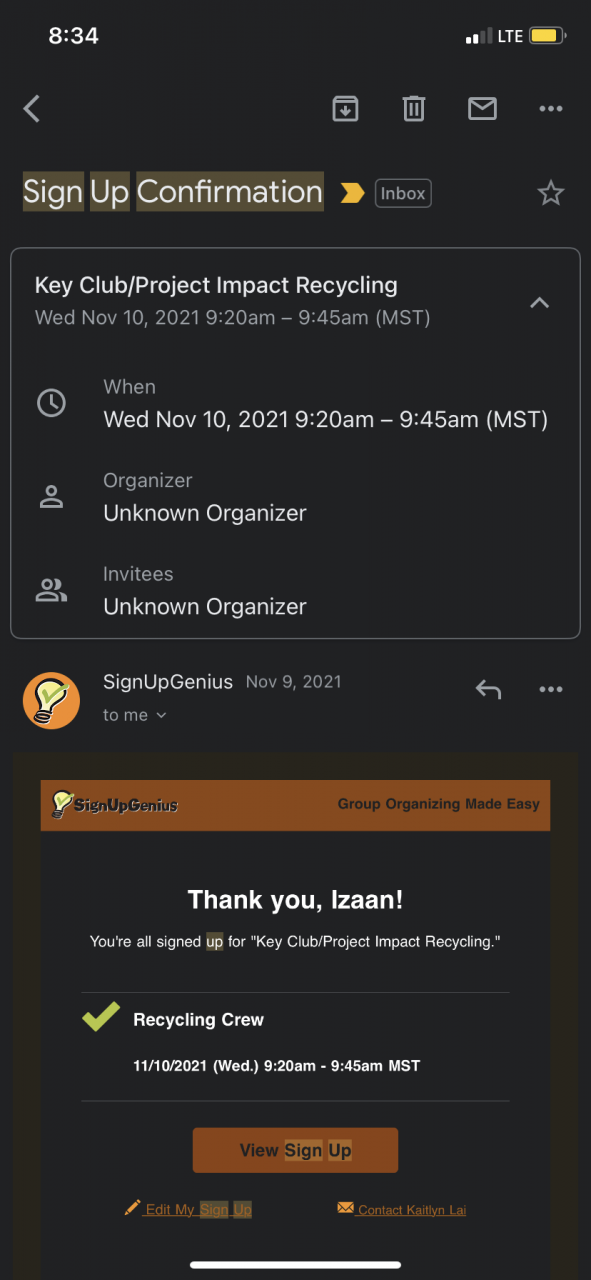
Task: Mark email as unread with envelope icon
Action: tap(482, 108)
